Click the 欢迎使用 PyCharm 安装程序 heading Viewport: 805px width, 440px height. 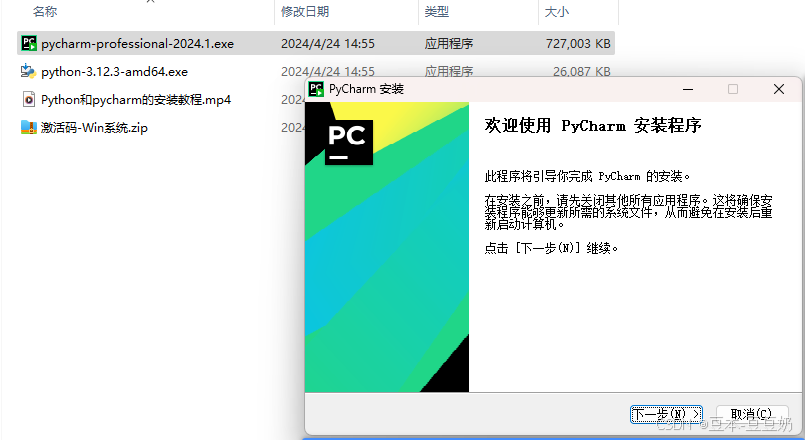click(593, 126)
